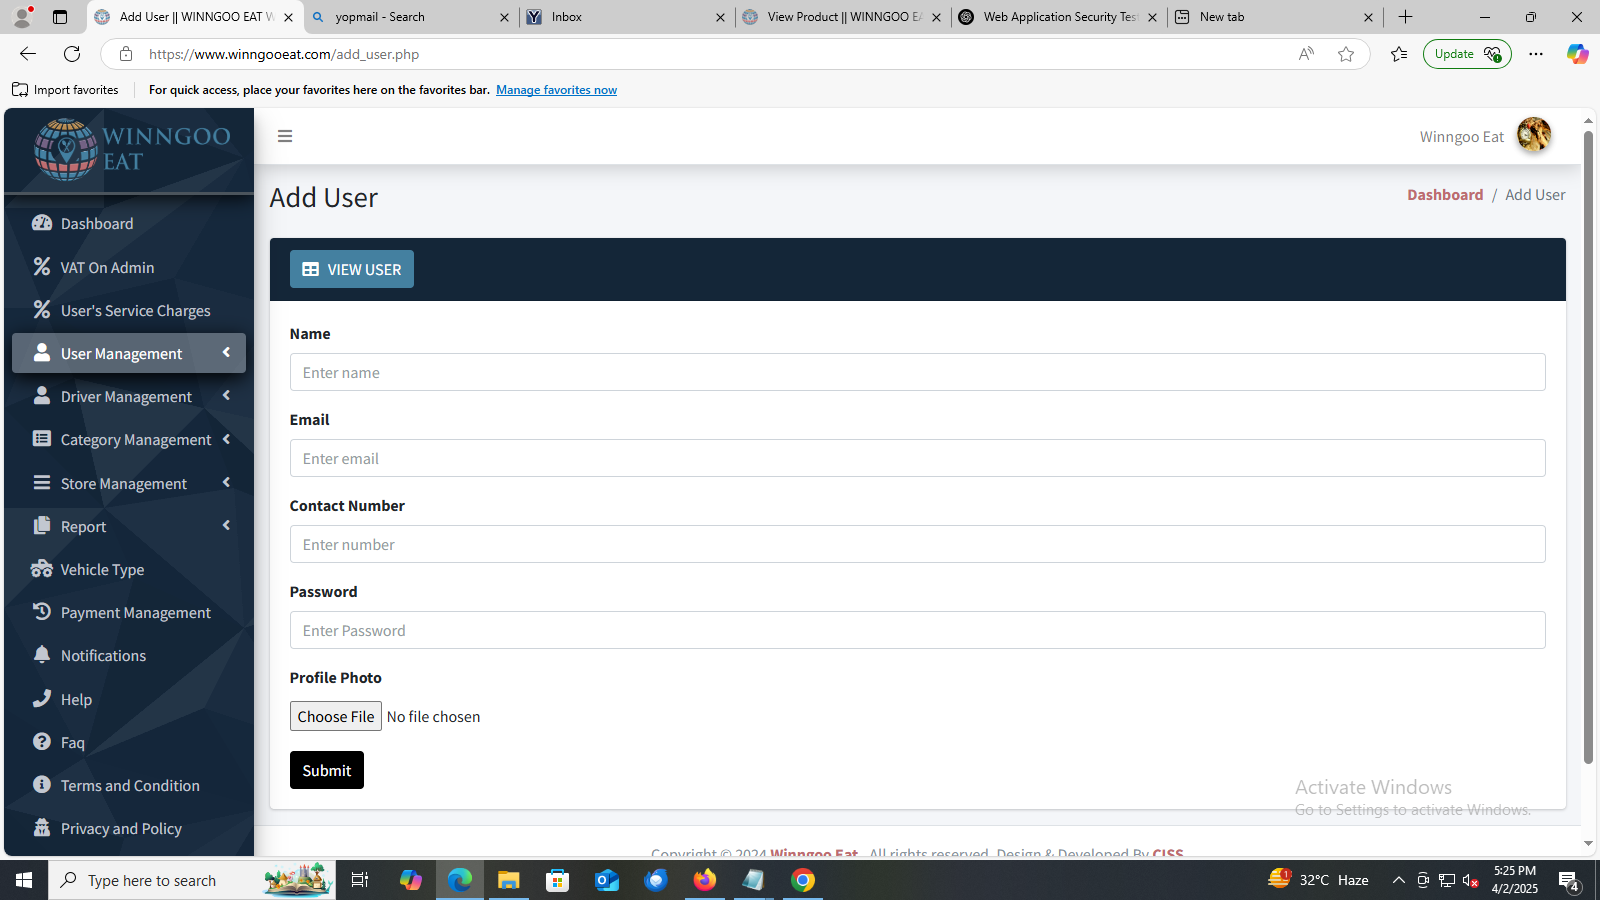Open Notifications from the sidebar
Screen dimensions: 1600x900
pos(103,656)
